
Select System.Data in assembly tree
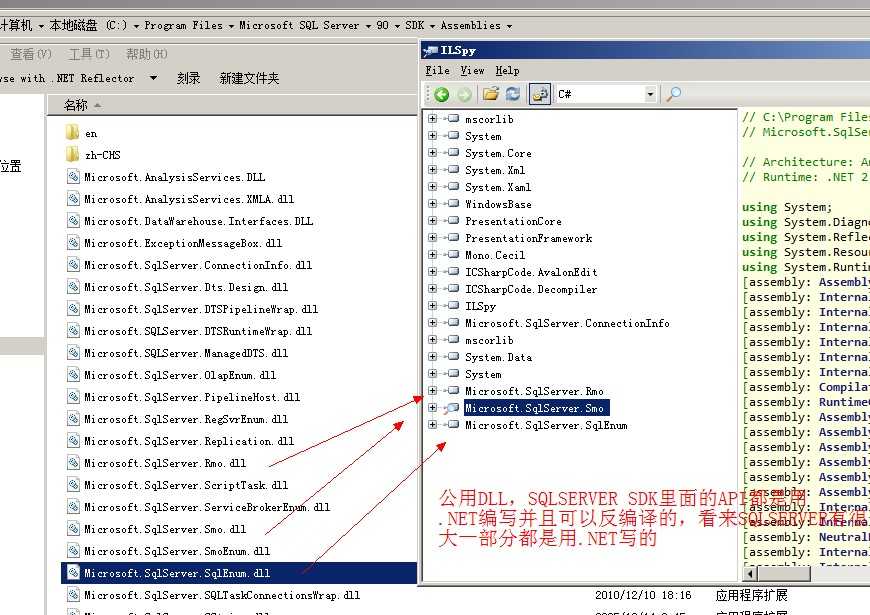pyautogui.click(x=498, y=357)
